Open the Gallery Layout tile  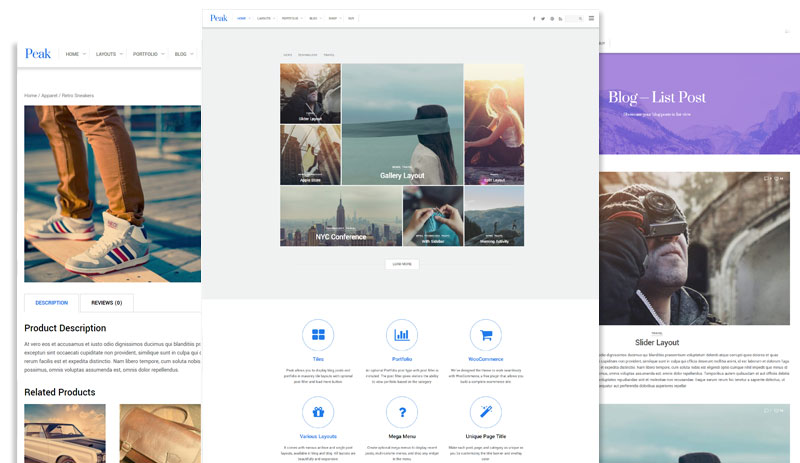[x=403, y=124]
